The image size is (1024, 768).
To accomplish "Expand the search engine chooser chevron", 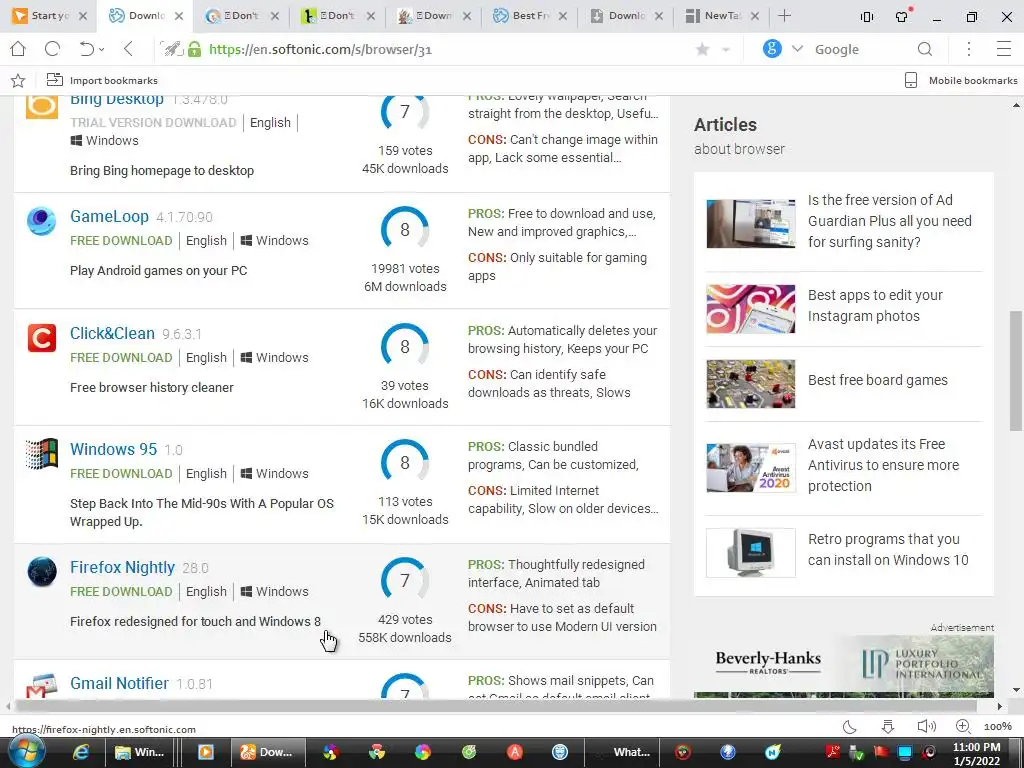I will point(797,49).
